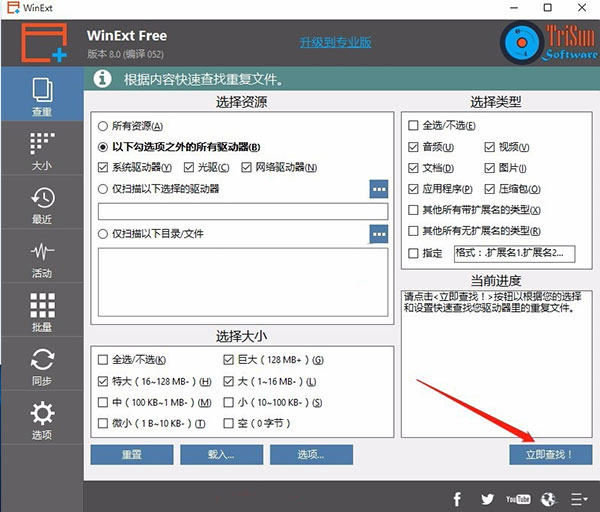Uncheck 图片(I) picture type
The height and width of the screenshot is (512, 600).
tap(489, 168)
